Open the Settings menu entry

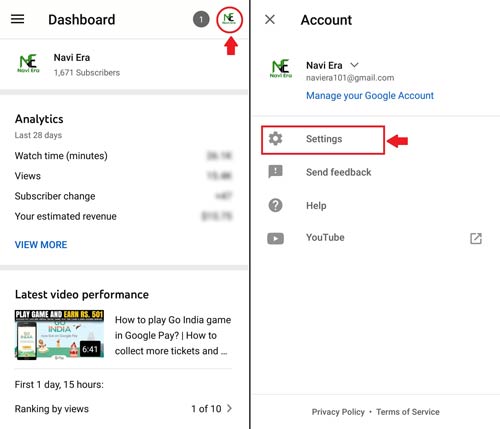pos(323,140)
